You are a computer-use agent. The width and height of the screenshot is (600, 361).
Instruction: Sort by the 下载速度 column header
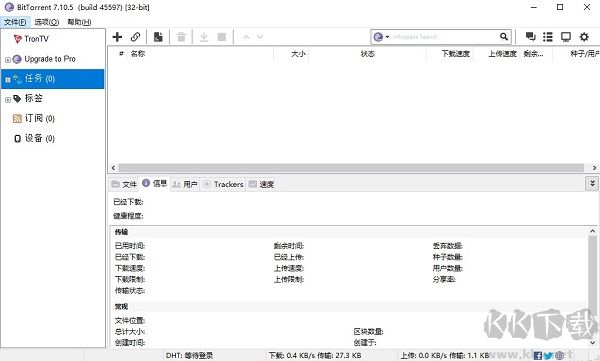point(455,54)
